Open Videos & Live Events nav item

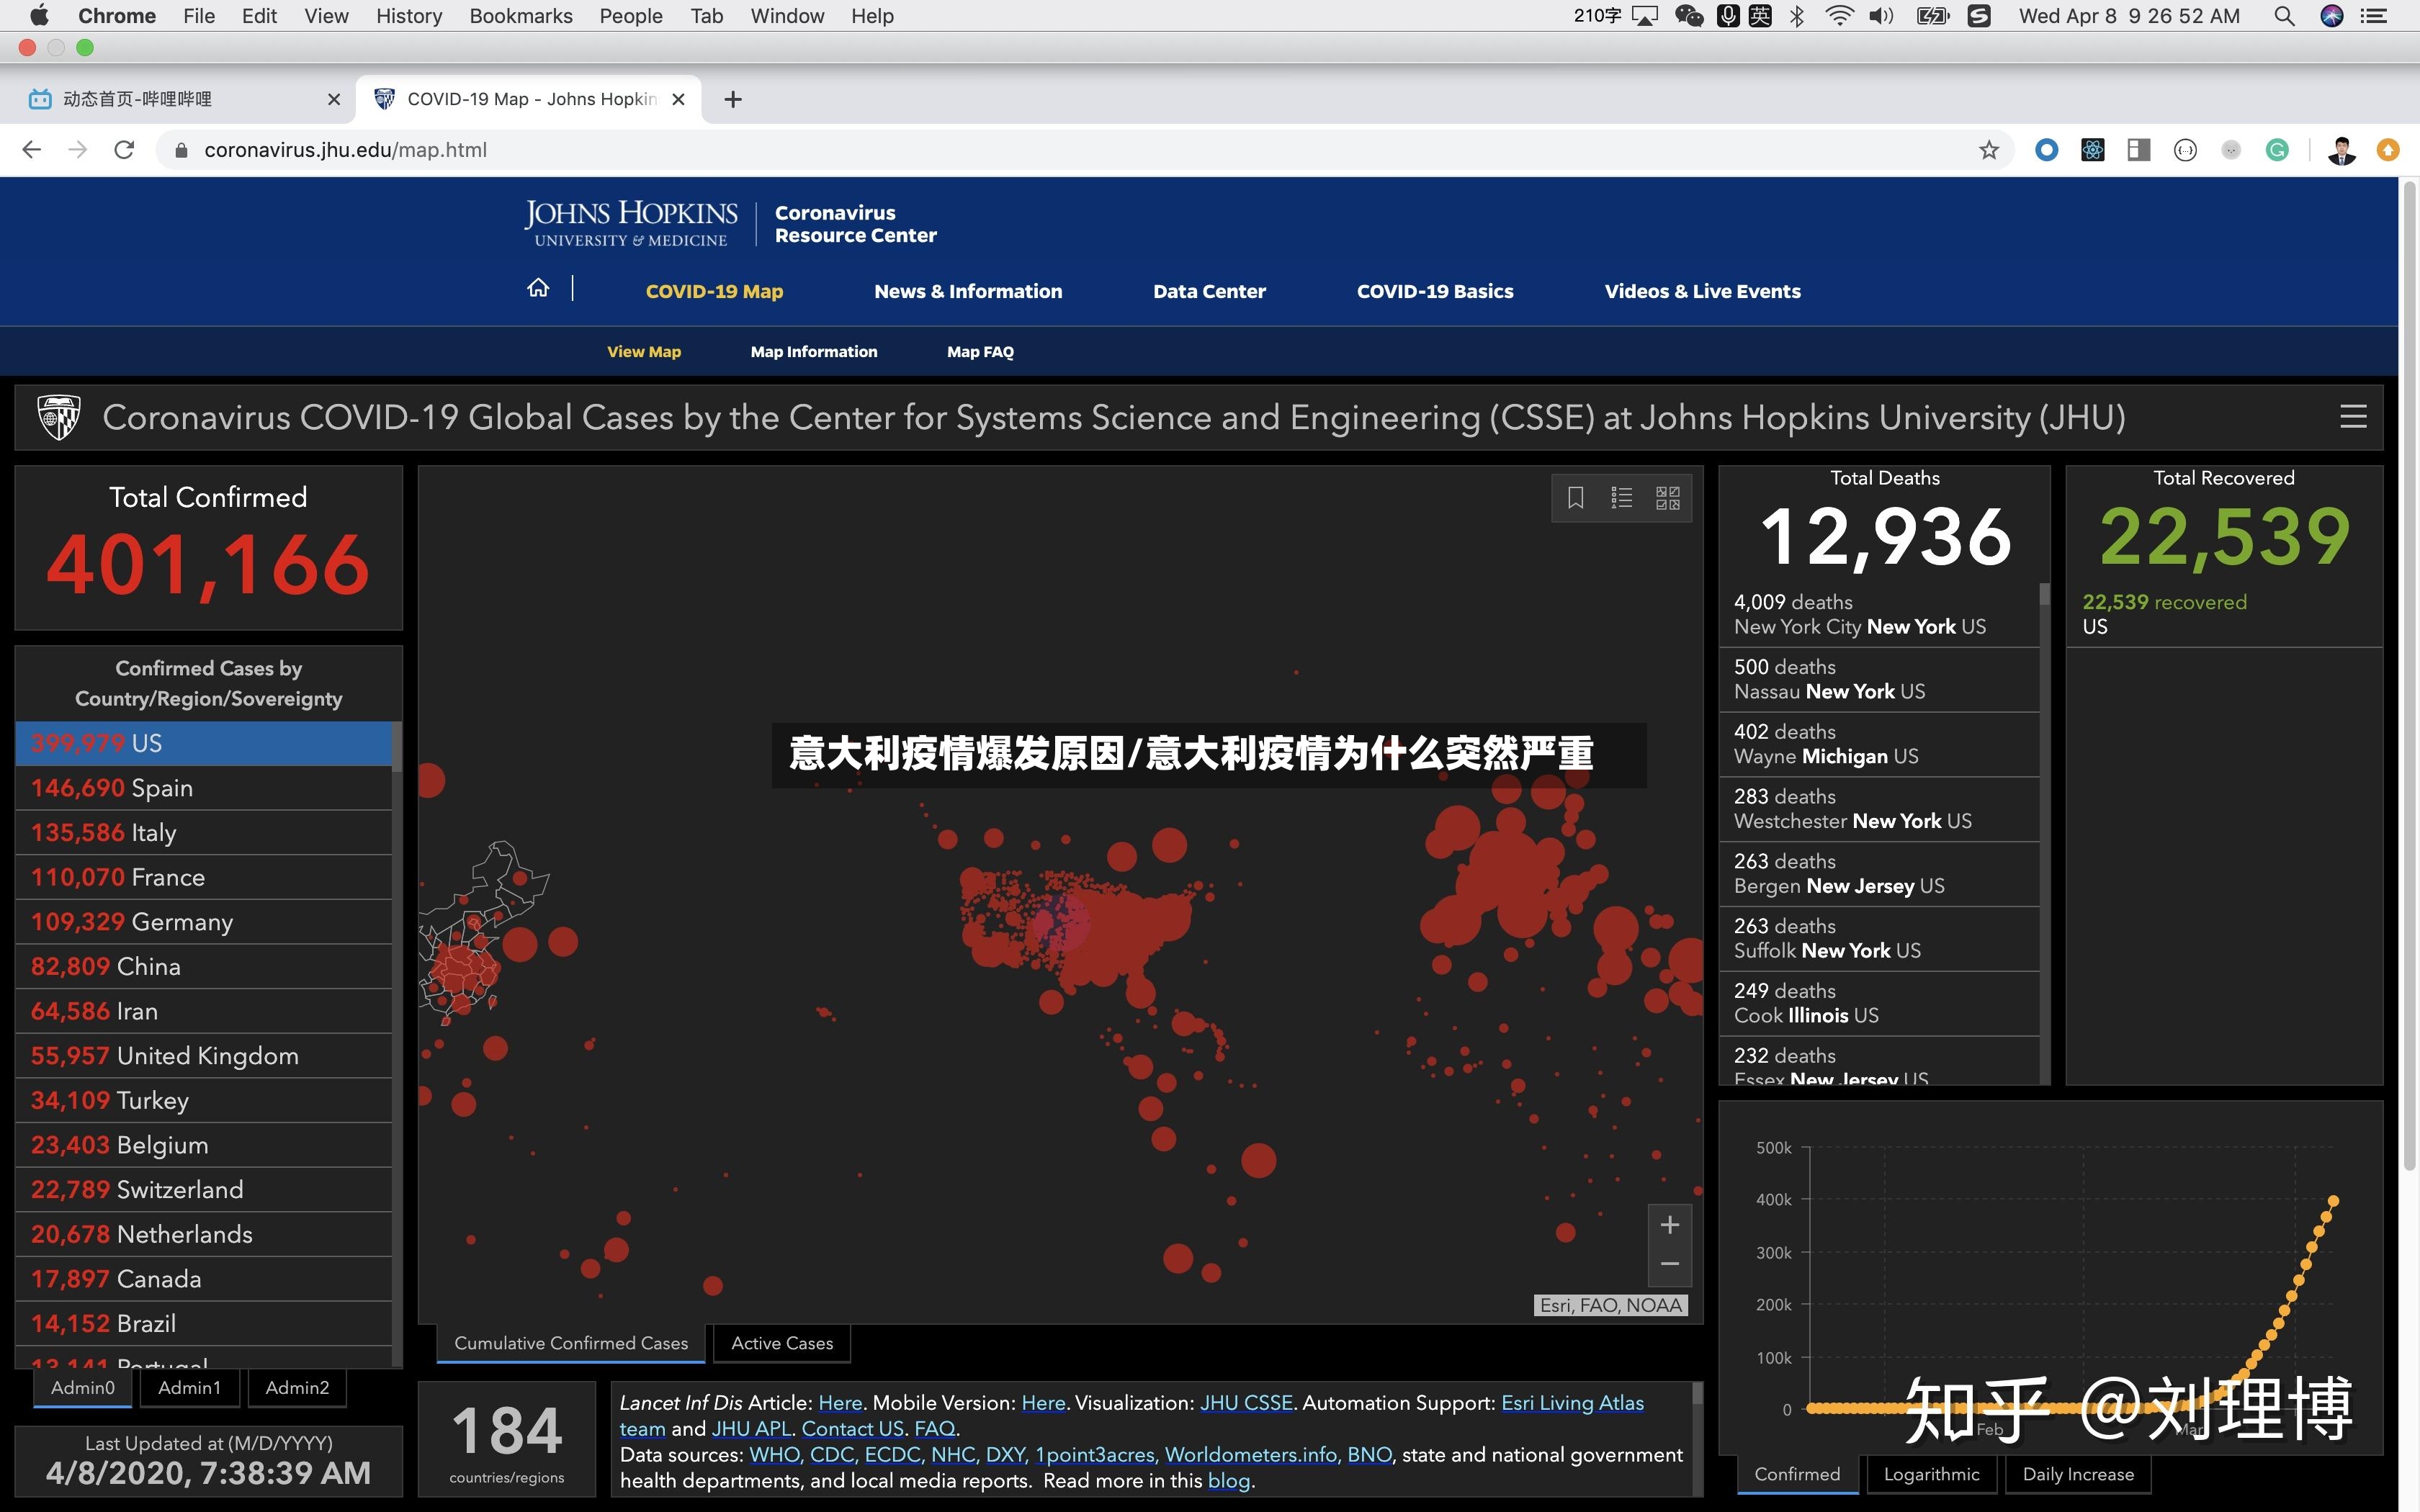click(x=1702, y=291)
